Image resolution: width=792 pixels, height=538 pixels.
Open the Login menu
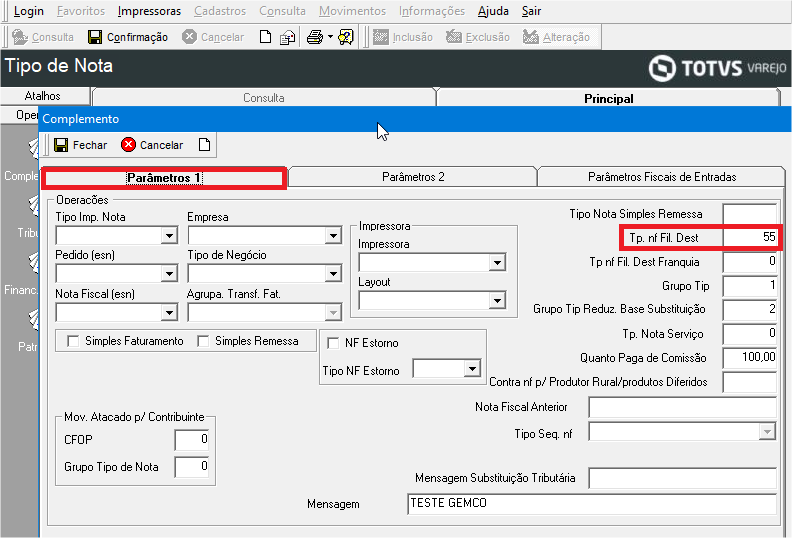pos(29,11)
